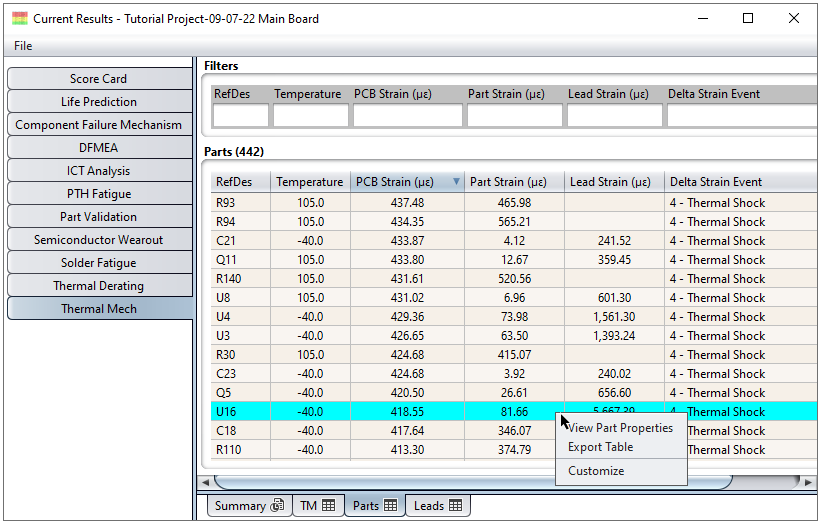The image size is (824, 527).
Task: Go to Life Prediction results
Action: (x=98, y=102)
